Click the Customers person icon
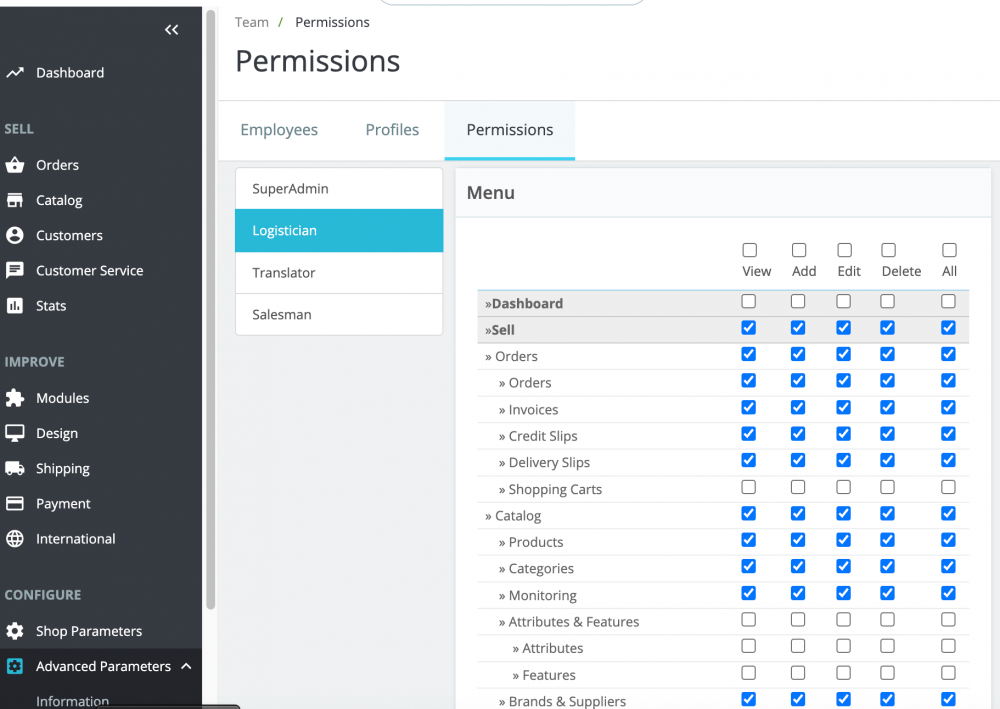 click(15, 235)
